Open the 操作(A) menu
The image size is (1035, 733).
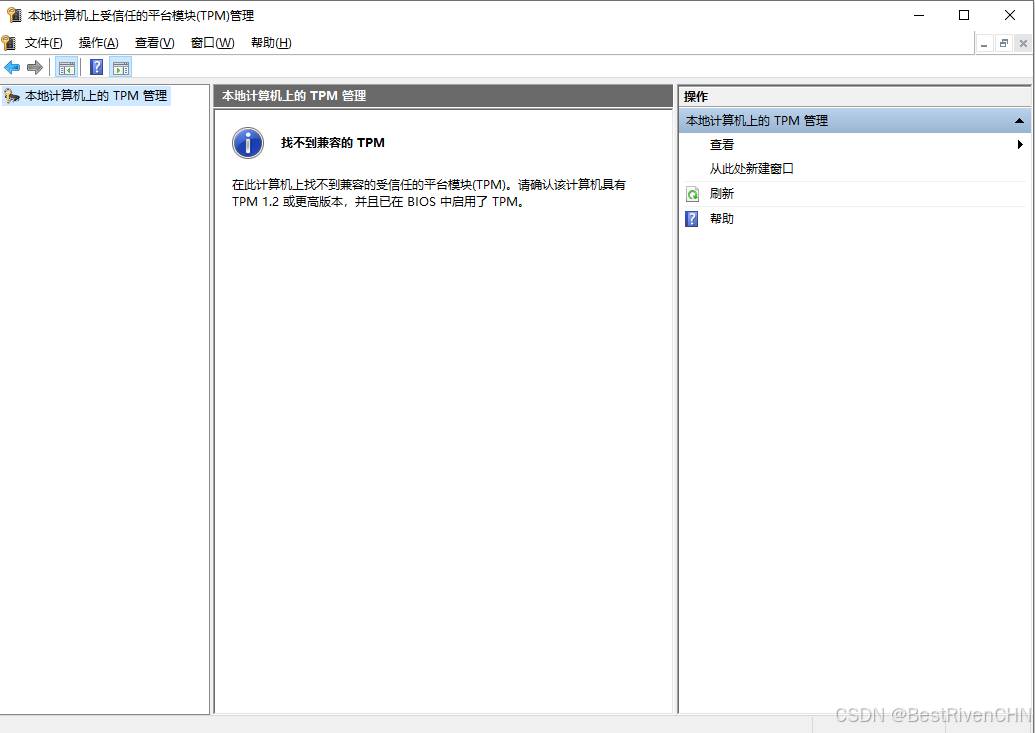[98, 43]
